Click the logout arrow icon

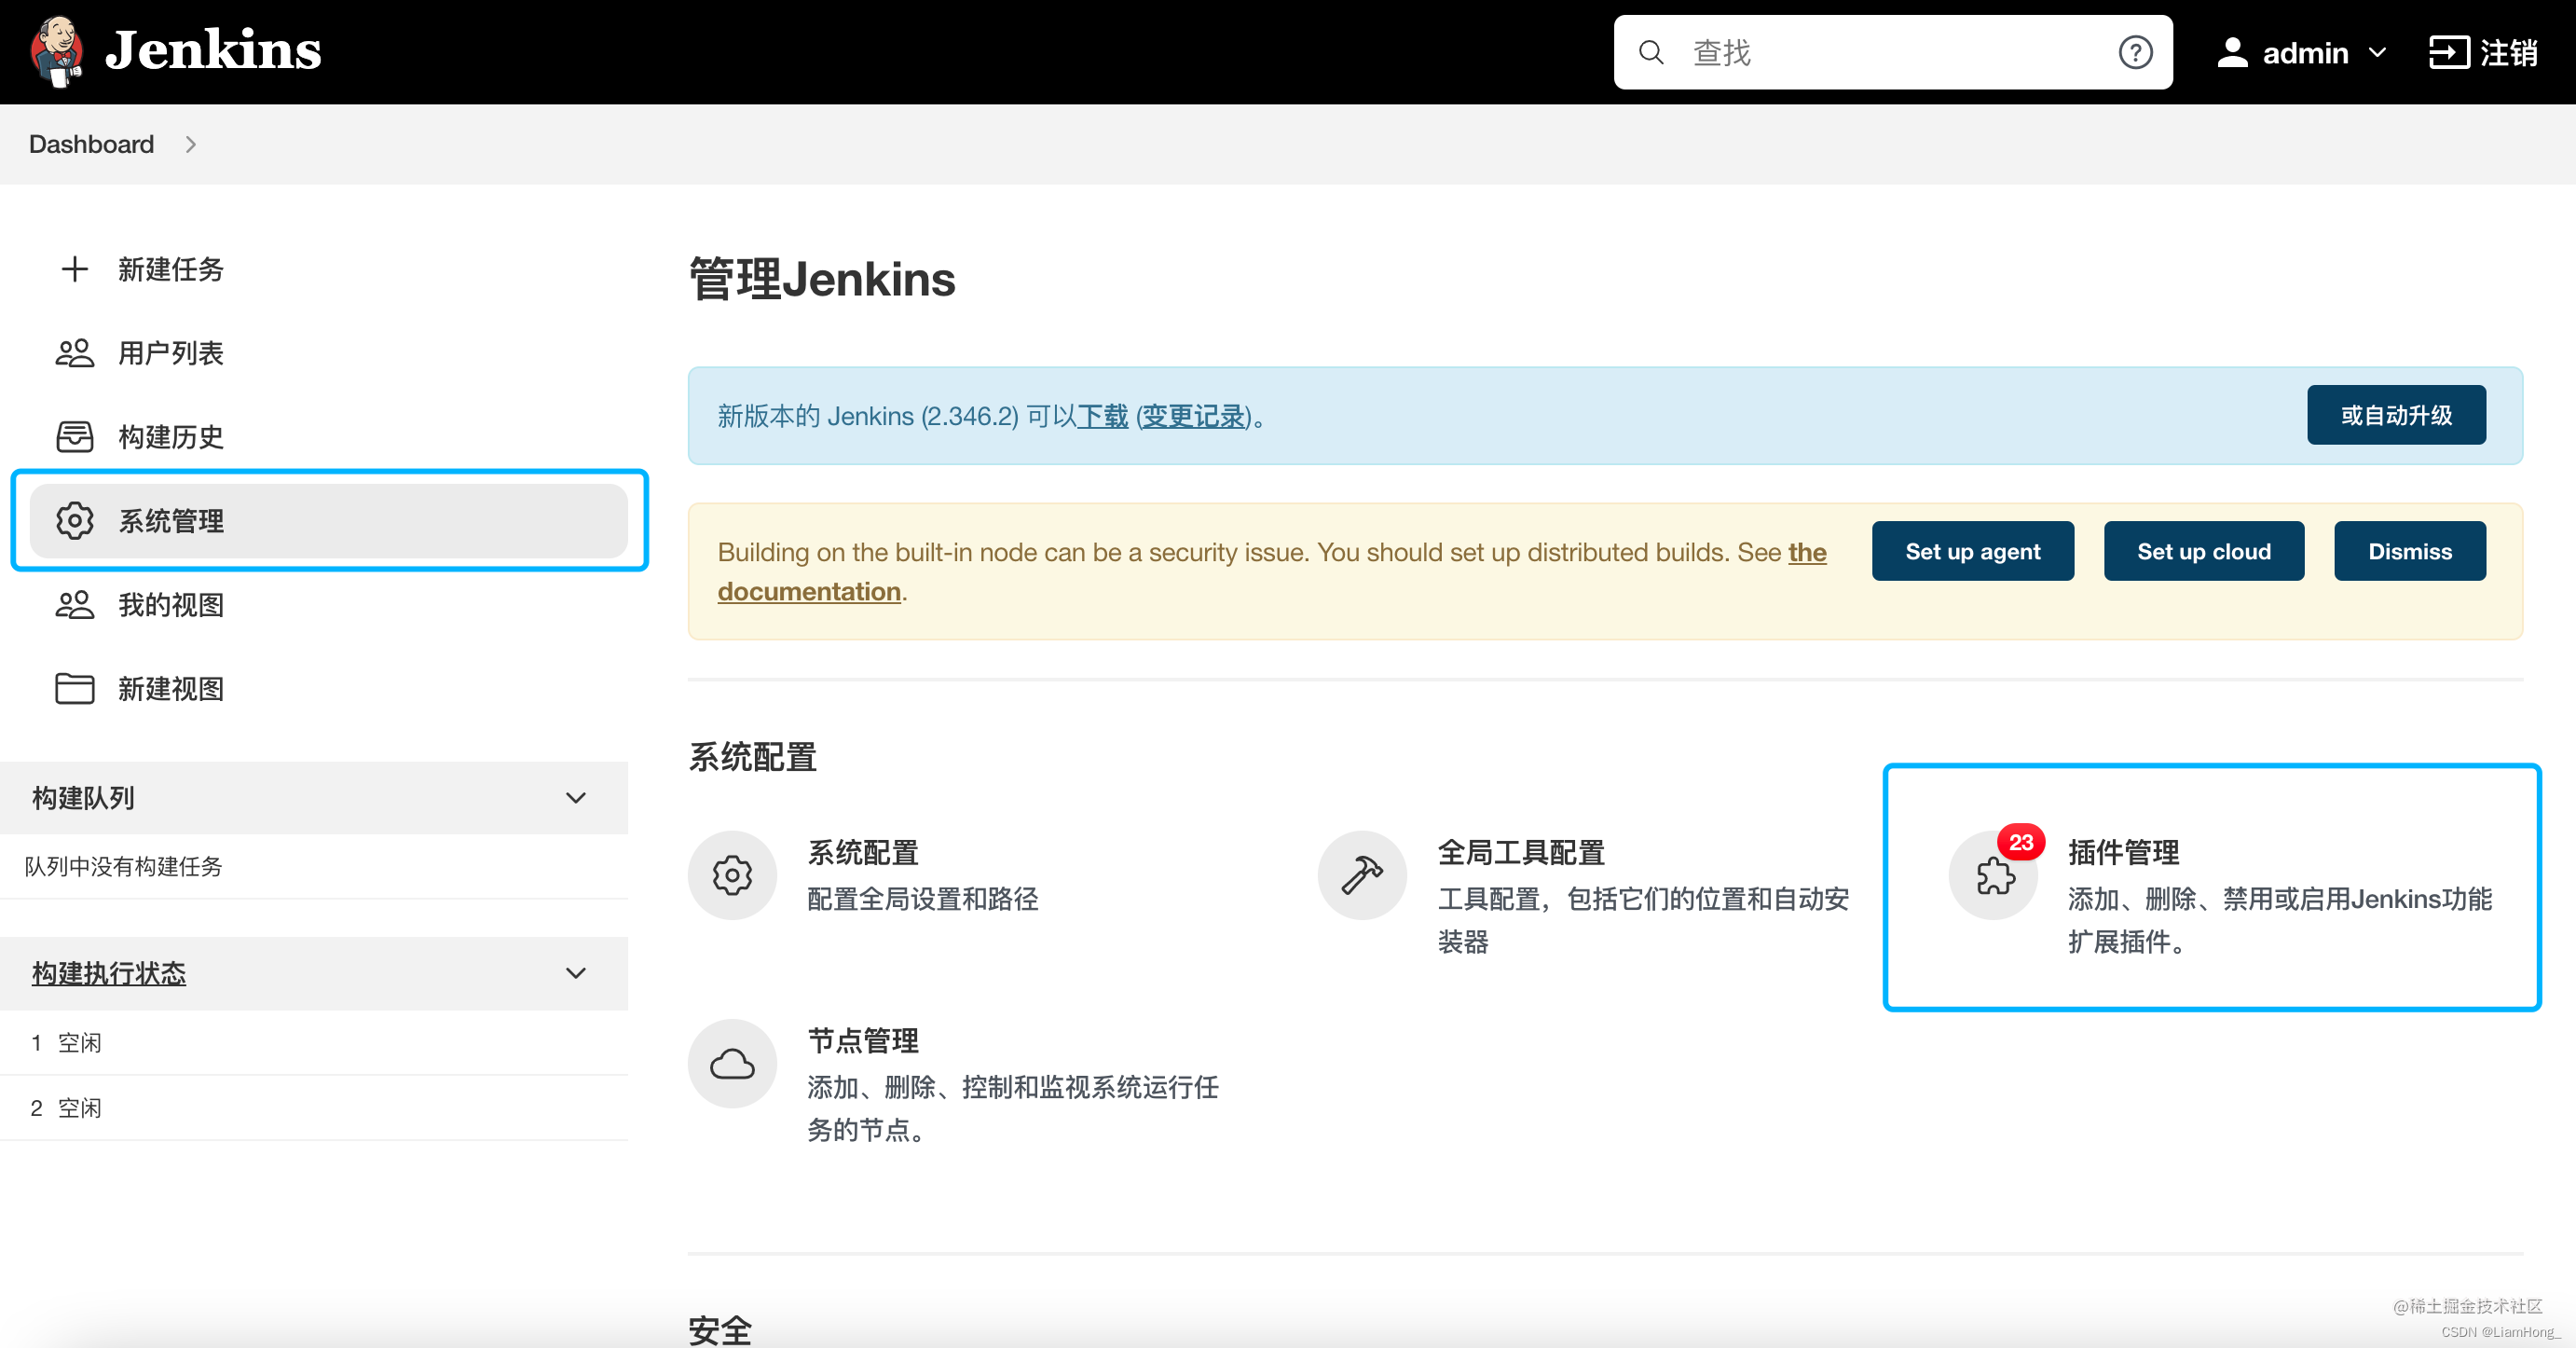2448,52
